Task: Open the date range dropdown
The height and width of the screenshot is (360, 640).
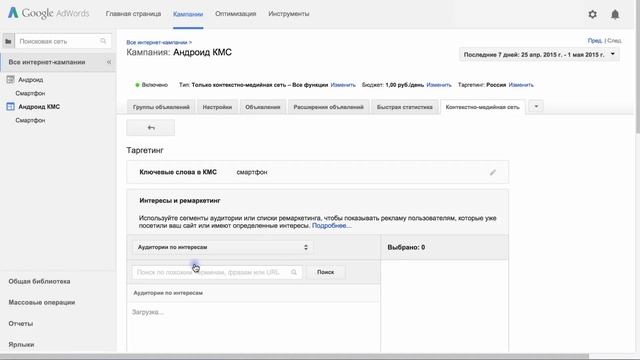Action: point(539,54)
